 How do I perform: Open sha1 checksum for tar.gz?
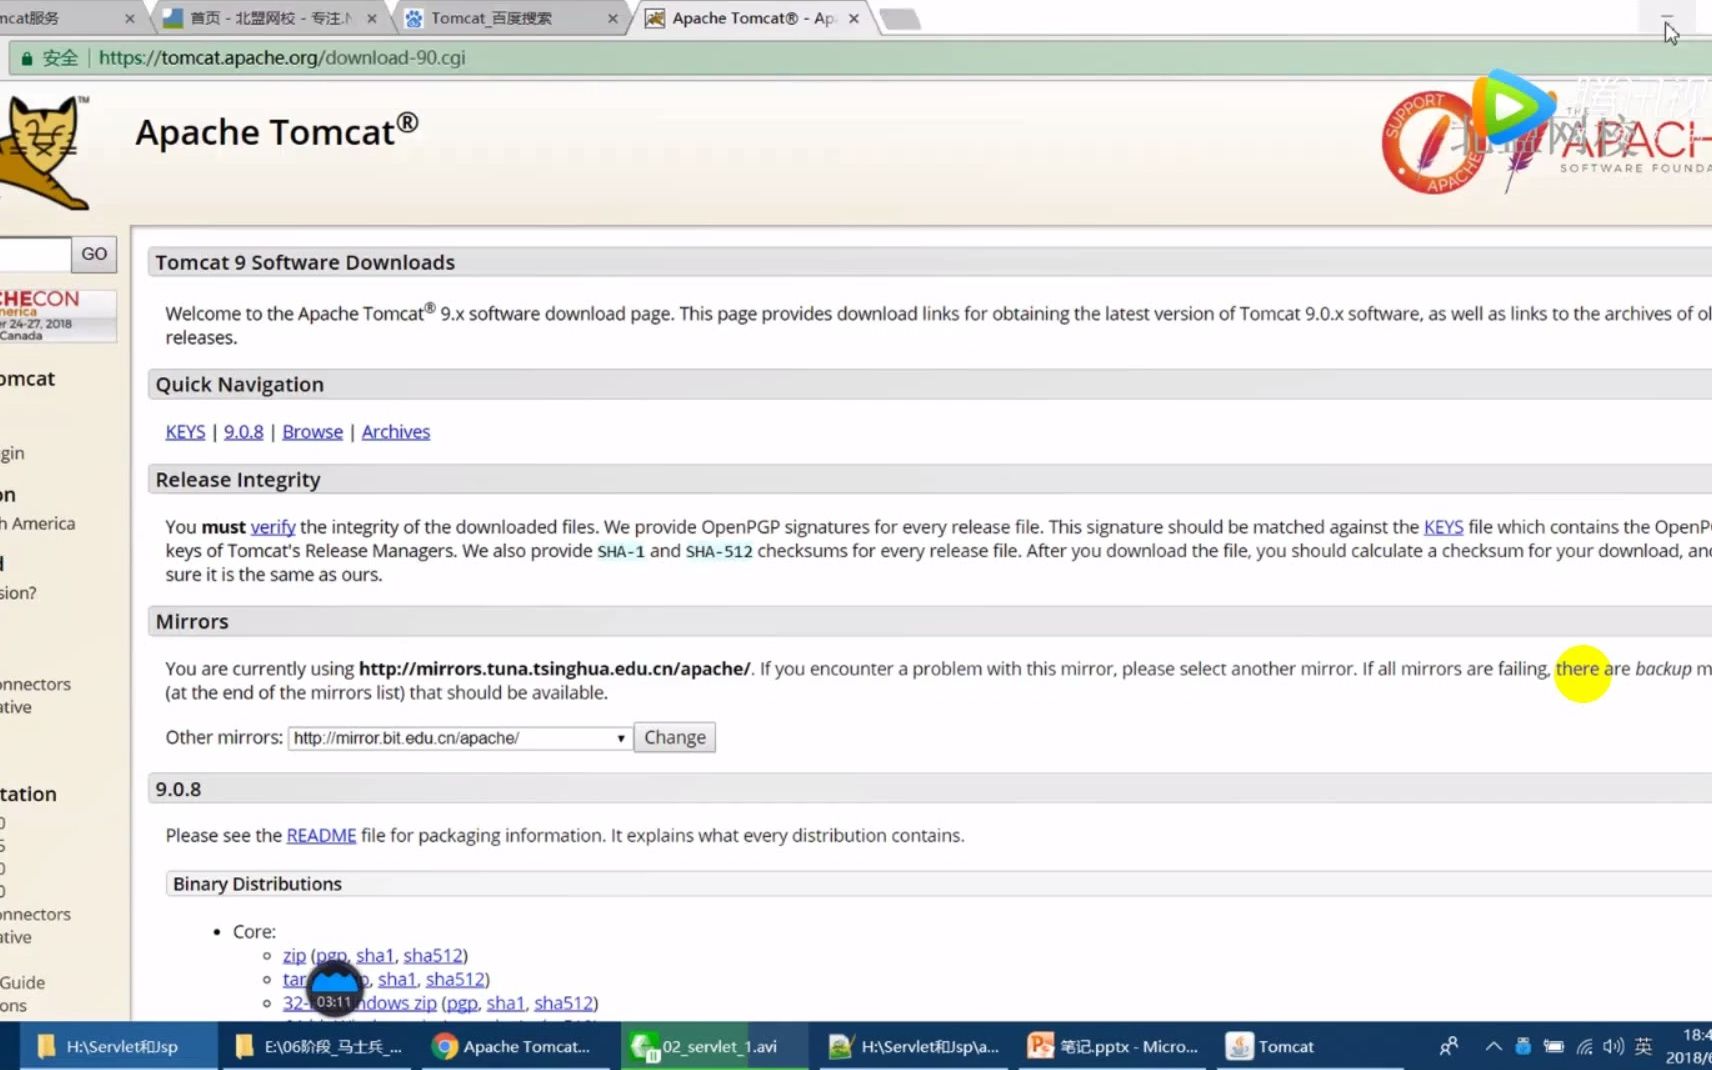click(397, 980)
